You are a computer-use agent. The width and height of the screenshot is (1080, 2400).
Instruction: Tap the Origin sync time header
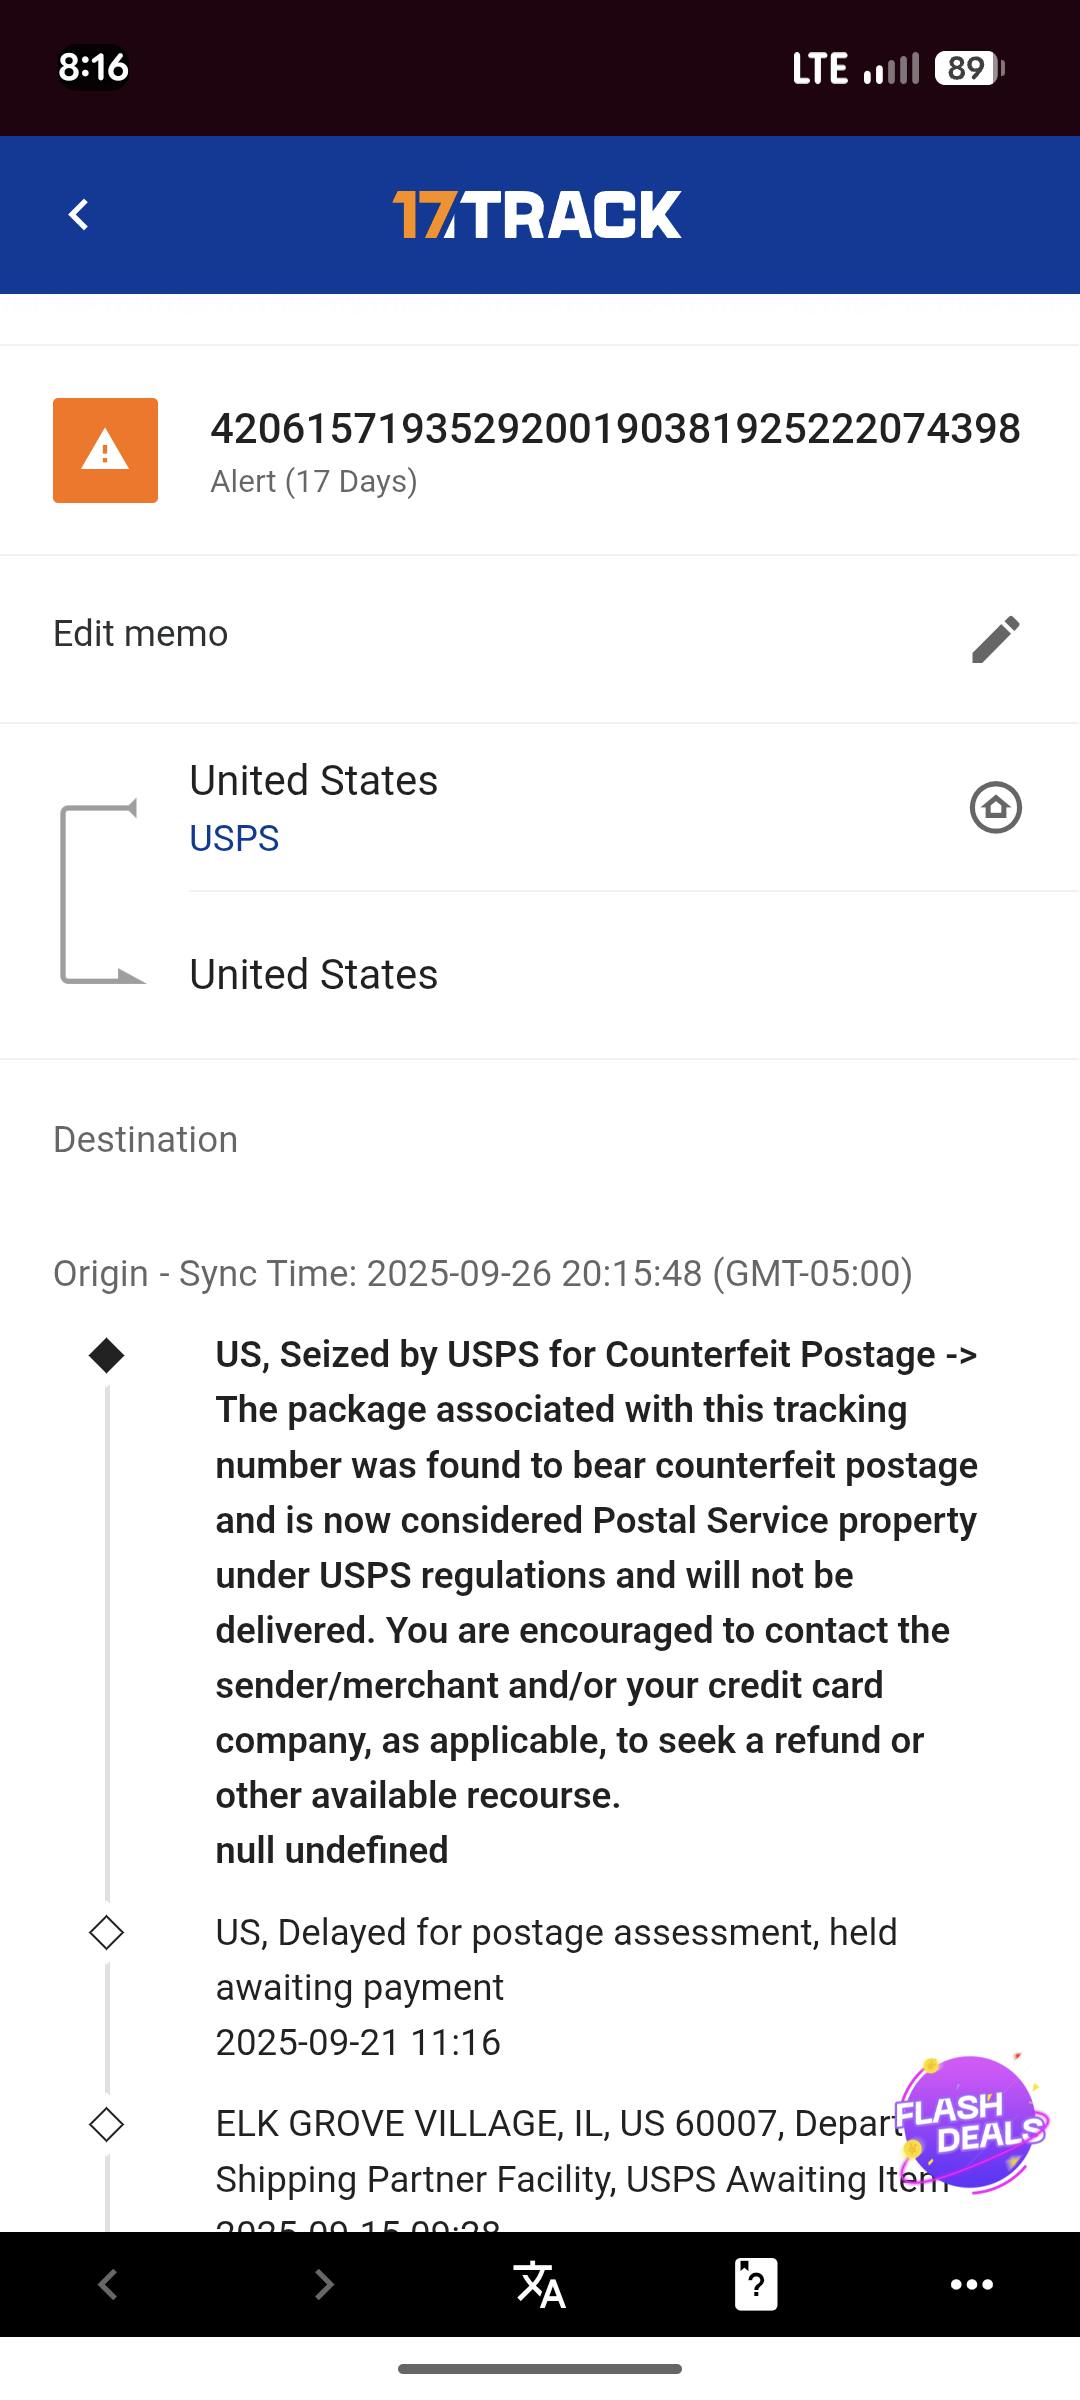pyautogui.click(x=482, y=1274)
